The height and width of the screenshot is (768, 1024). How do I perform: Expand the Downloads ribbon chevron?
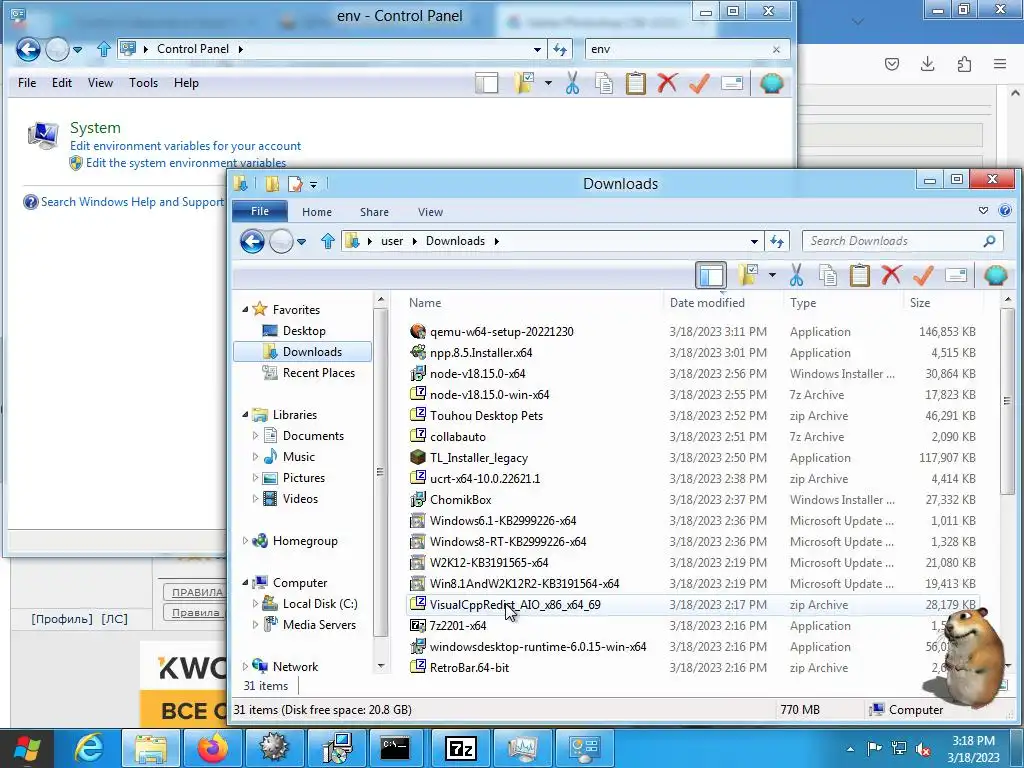click(x=984, y=210)
